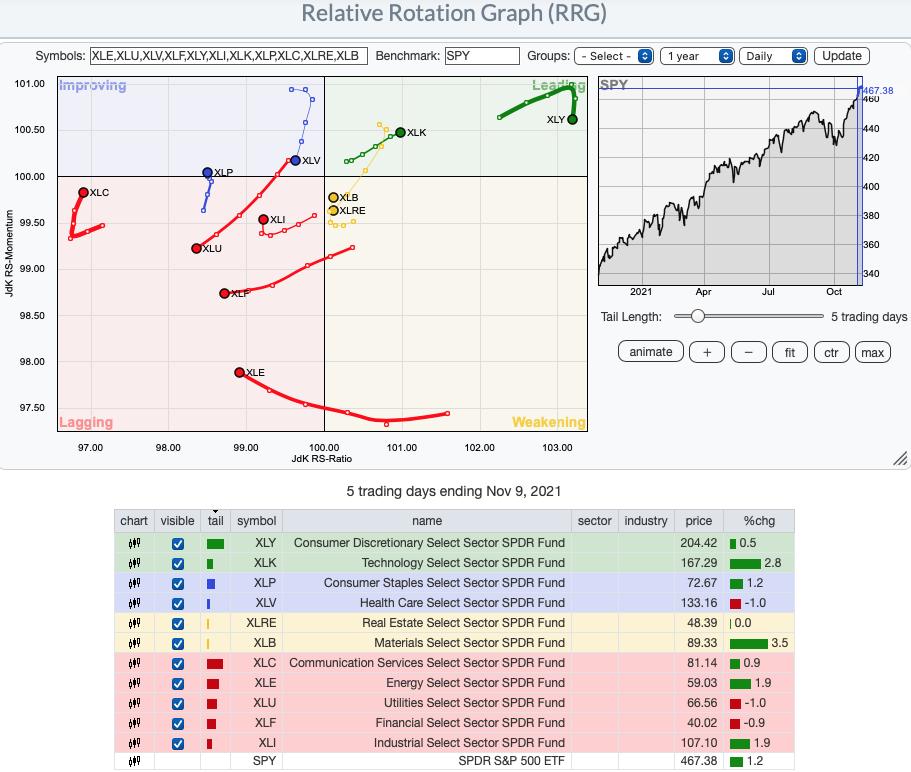The height and width of the screenshot is (772, 911).
Task: Open chart icon for XLC row
Action: [x=134, y=663]
